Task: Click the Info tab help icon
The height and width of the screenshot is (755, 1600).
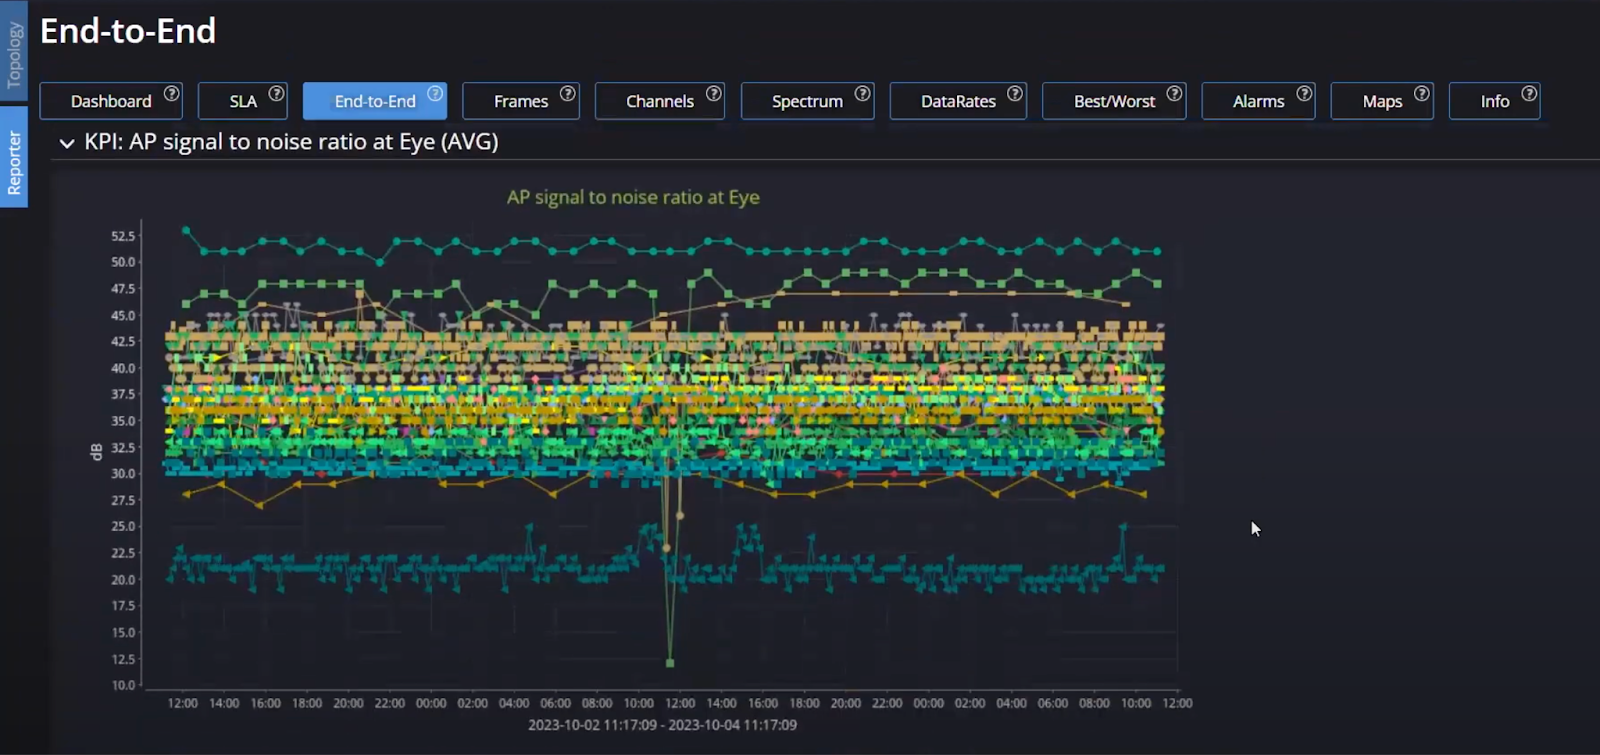Action: 1529,93
